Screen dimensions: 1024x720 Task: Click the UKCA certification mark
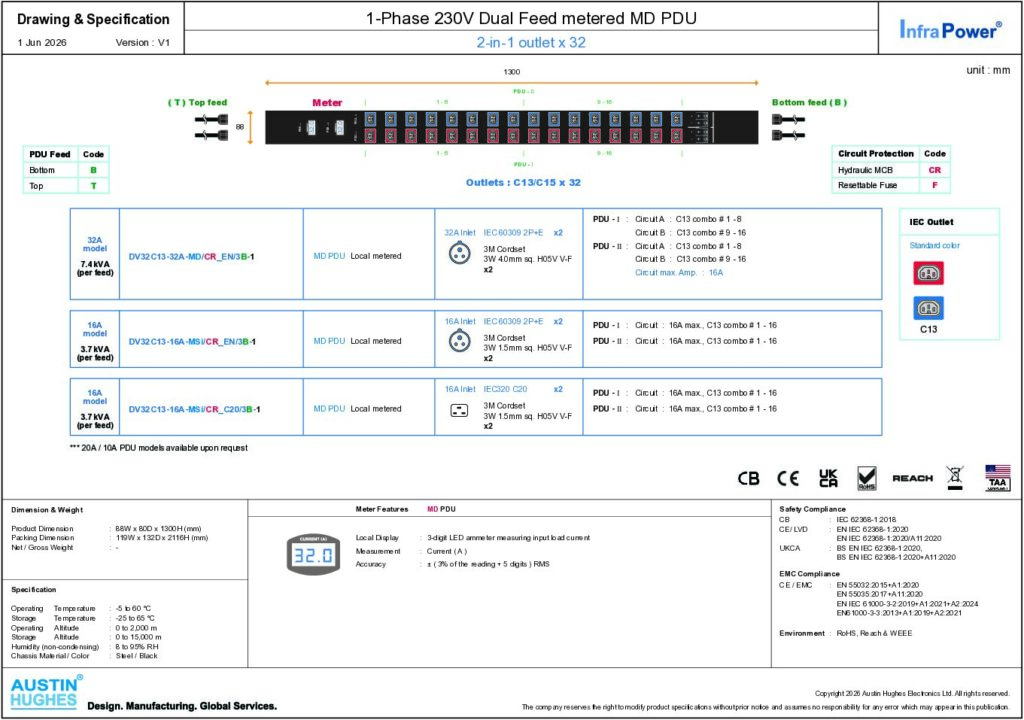coord(828,478)
